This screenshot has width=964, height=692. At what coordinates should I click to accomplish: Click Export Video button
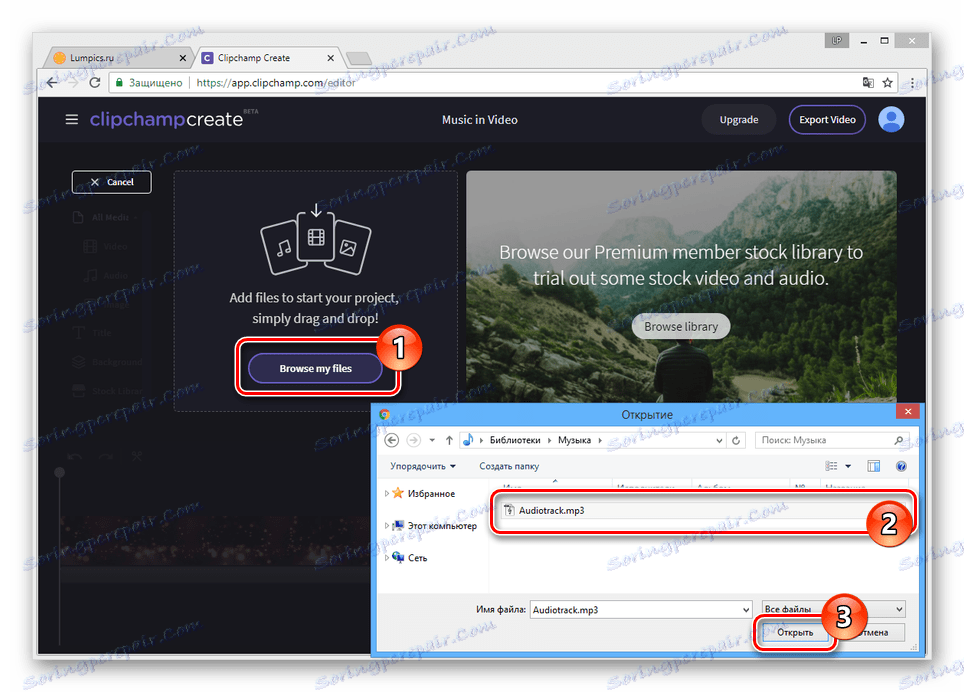828,119
